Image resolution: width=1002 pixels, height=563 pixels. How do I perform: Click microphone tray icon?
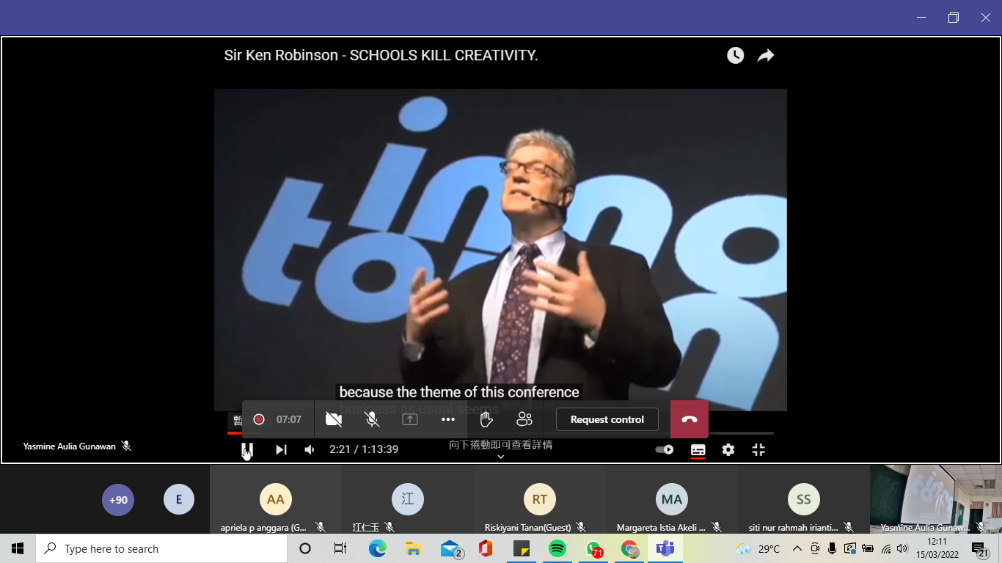click(x=832, y=549)
